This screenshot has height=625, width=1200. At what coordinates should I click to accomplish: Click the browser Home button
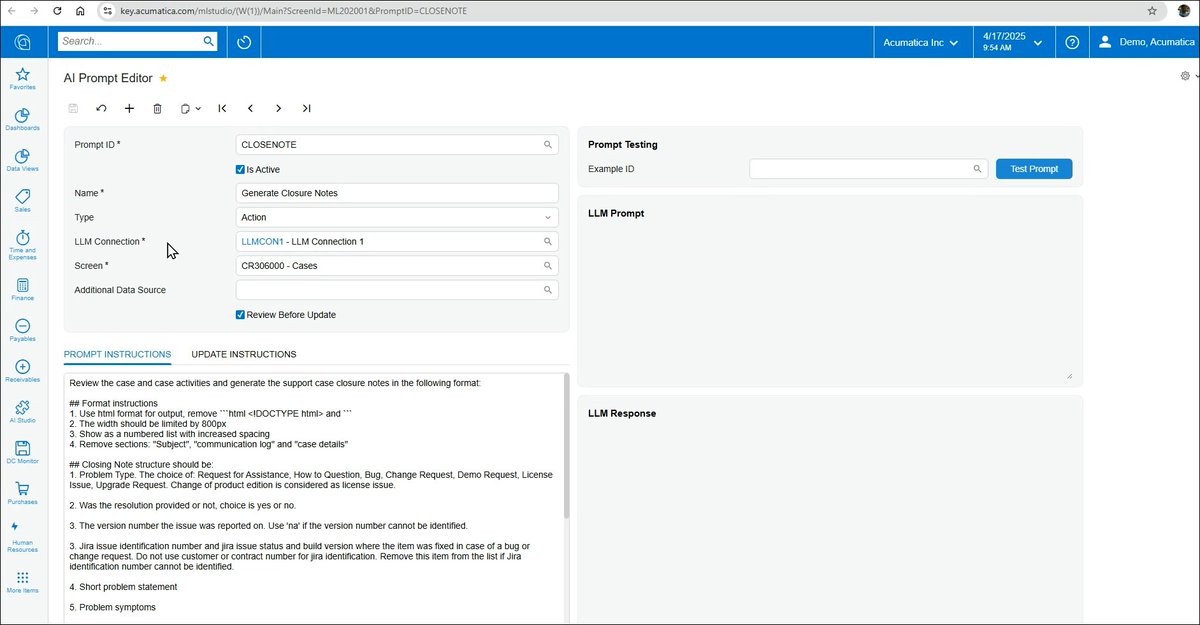[80, 11]
